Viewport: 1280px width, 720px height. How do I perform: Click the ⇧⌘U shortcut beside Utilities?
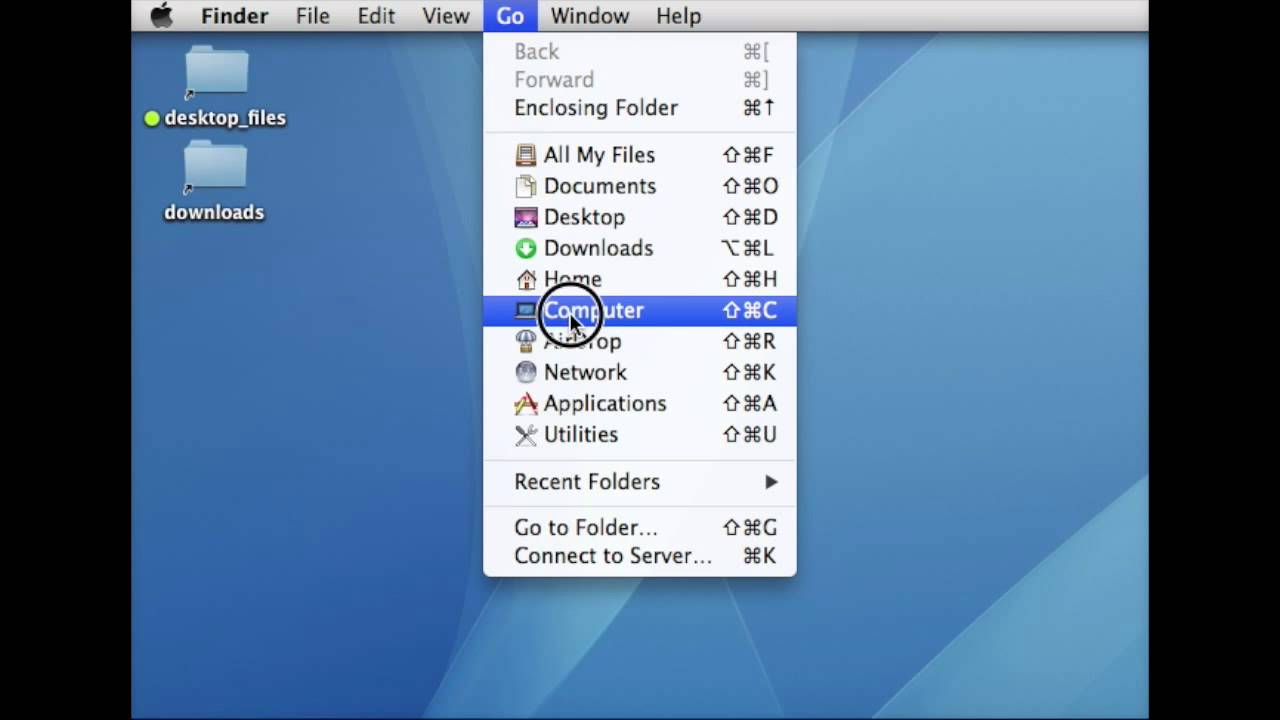click(x=750, y=434)
